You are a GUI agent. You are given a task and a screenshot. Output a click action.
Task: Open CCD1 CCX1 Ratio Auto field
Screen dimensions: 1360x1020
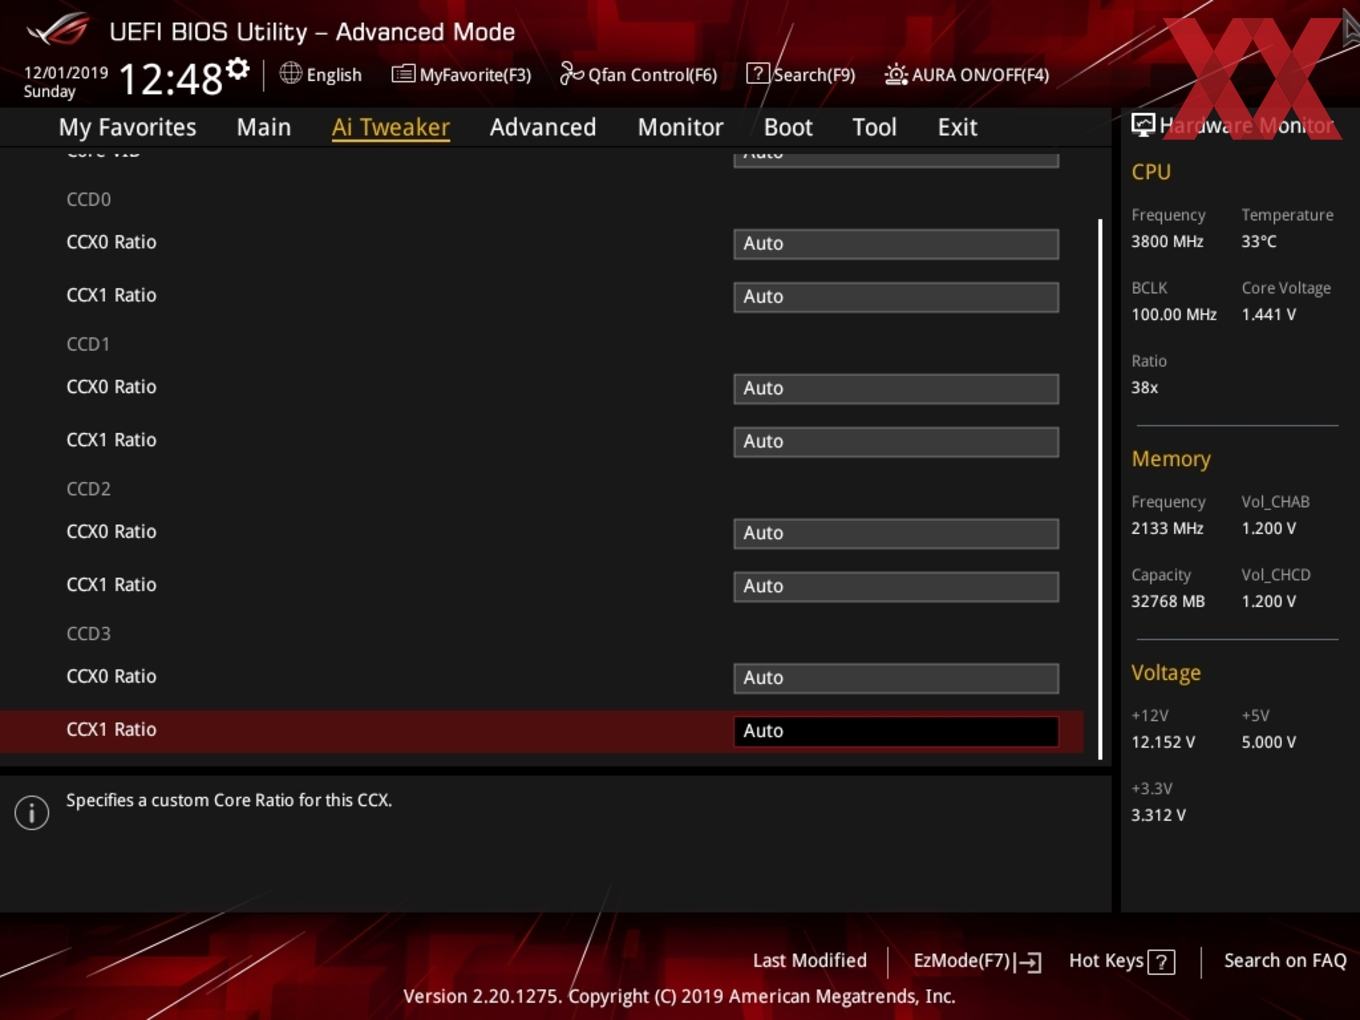(x=896, y=441)
